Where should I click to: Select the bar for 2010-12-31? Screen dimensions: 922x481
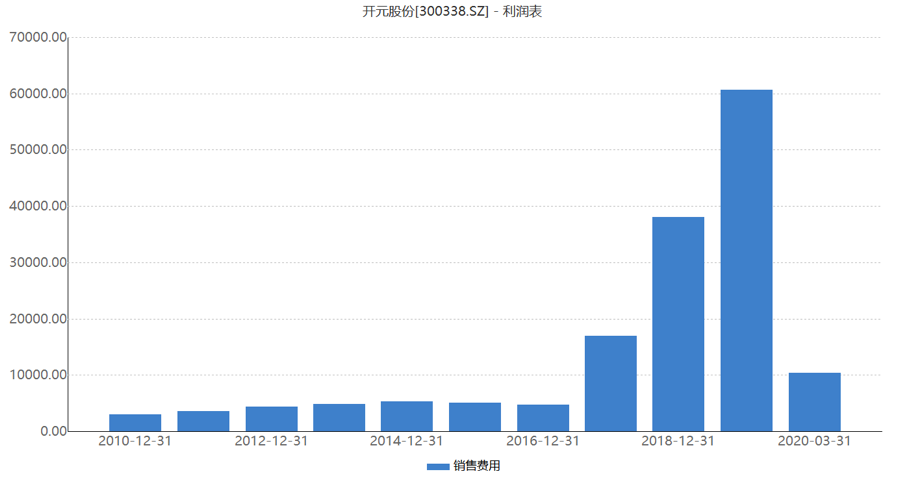point(135,423)
